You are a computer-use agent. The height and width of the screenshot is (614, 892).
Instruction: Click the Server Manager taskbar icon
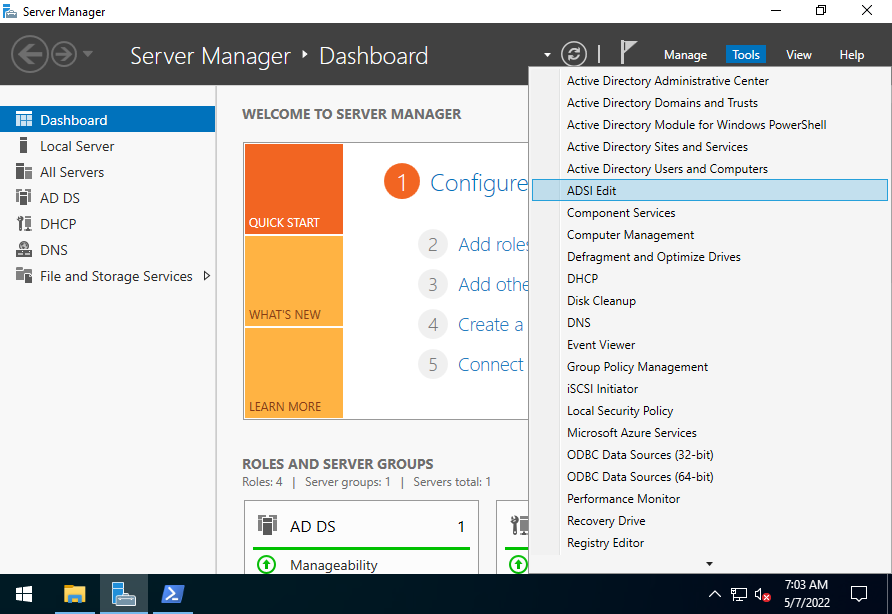tap(123, 594)
